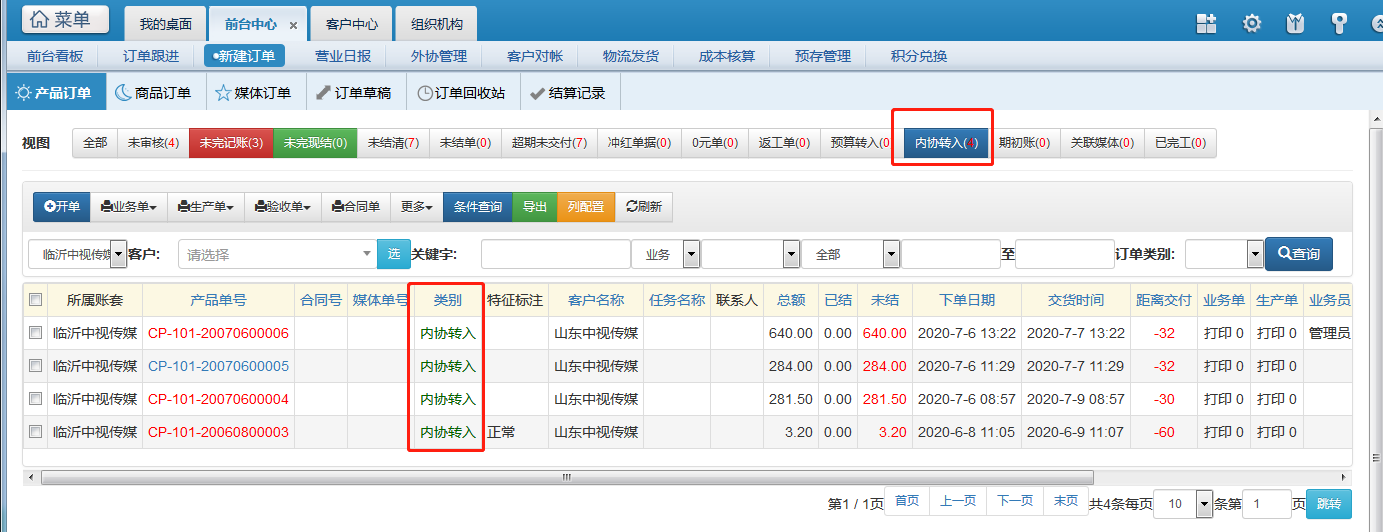Image resolution: width=1383 pixels, height=532 pixels.
Task: Open 订单跟进 menu item
Action: pos(151,56)
